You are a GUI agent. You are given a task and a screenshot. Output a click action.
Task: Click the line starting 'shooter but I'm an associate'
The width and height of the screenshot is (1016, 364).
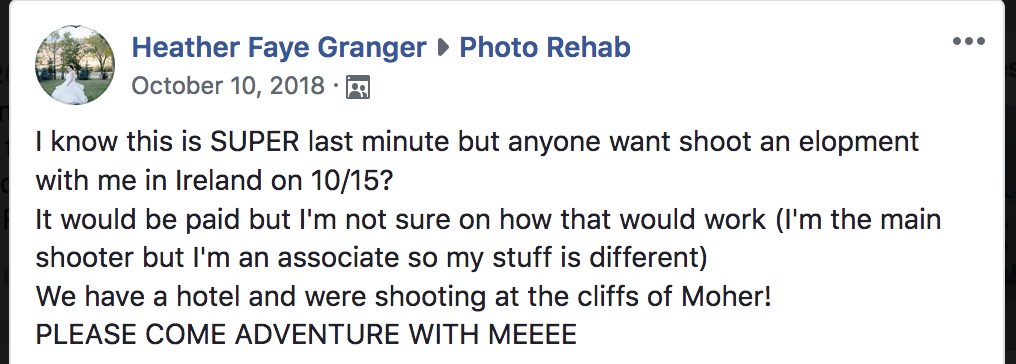pyautogui.click(x=371, y=258)
